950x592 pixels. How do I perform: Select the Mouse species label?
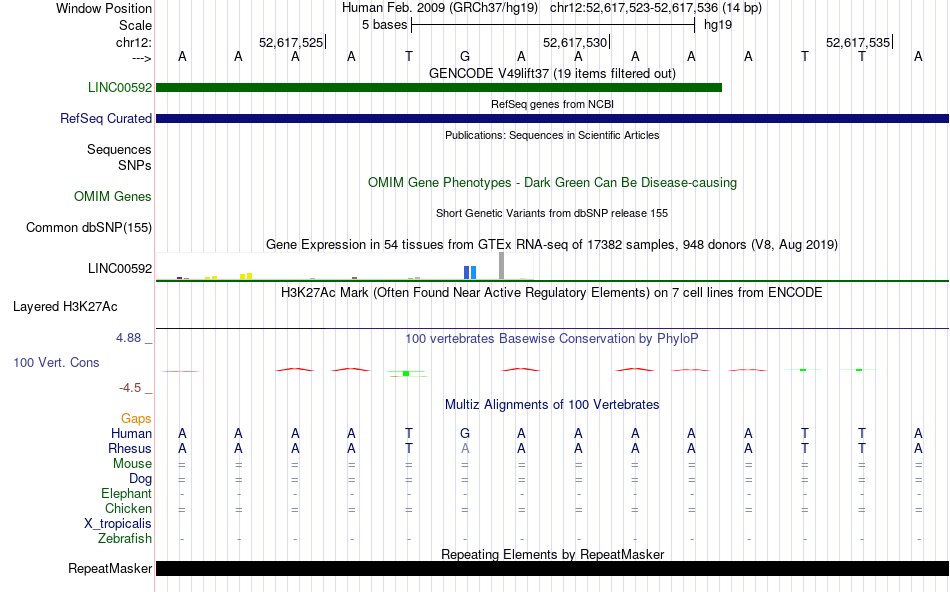tap(133, 464)
